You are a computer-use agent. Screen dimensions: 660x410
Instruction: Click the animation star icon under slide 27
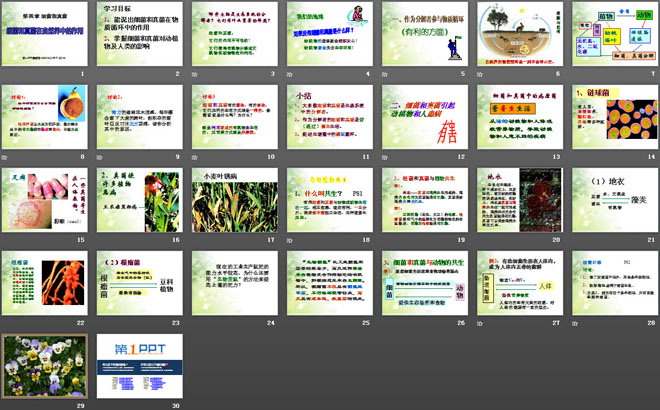[x=480, y=323]
